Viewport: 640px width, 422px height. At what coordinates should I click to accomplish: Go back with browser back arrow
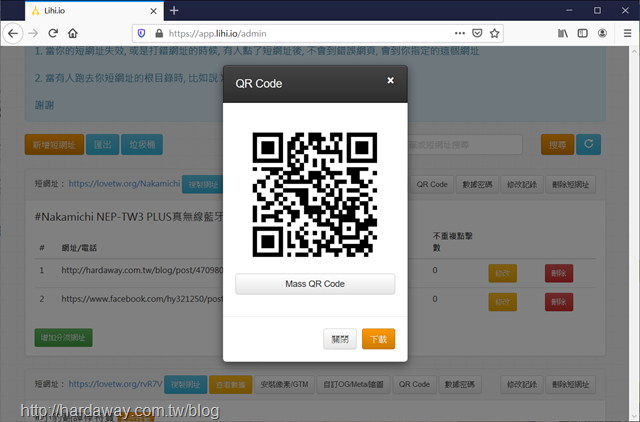[13, 33]
